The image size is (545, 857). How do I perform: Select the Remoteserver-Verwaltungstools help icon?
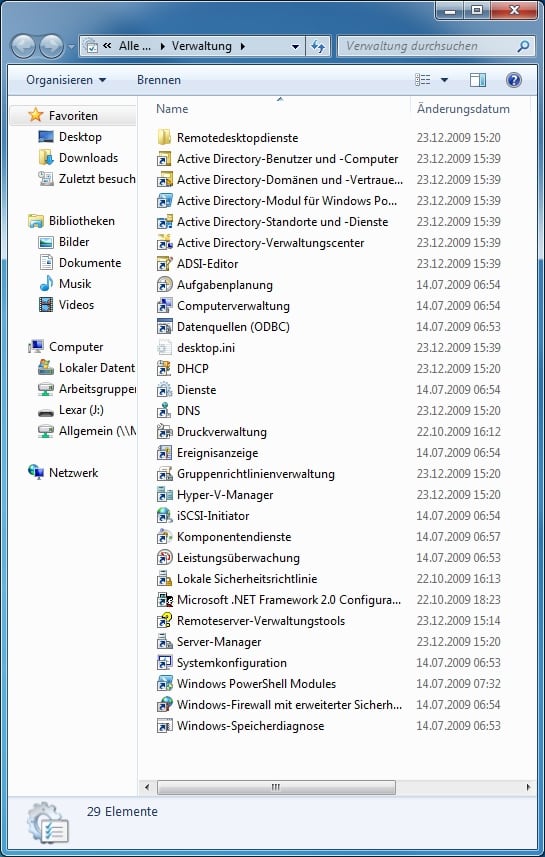click(165, 621)
